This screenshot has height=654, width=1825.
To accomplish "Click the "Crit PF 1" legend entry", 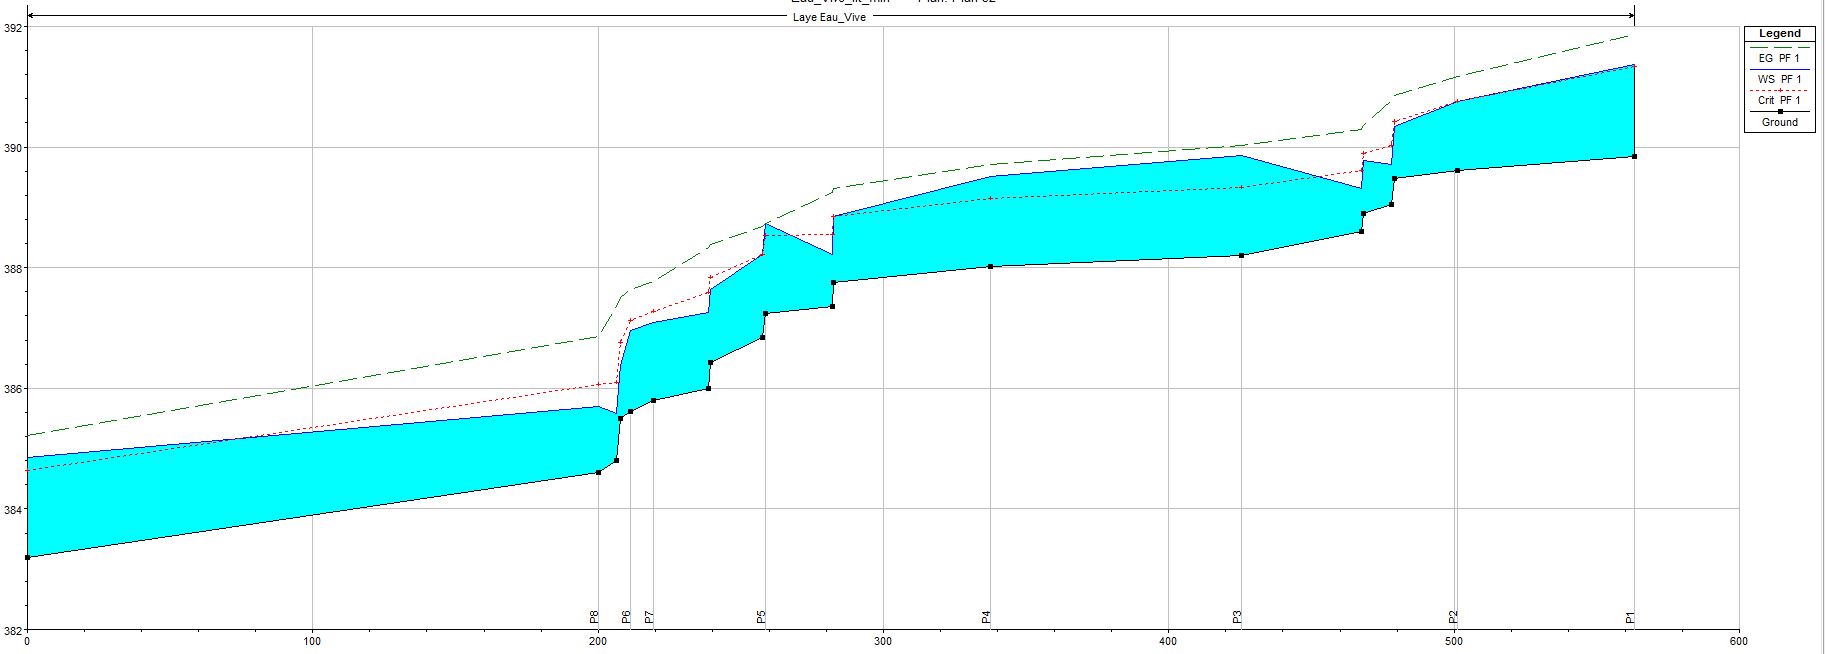I will point(1779,100).
